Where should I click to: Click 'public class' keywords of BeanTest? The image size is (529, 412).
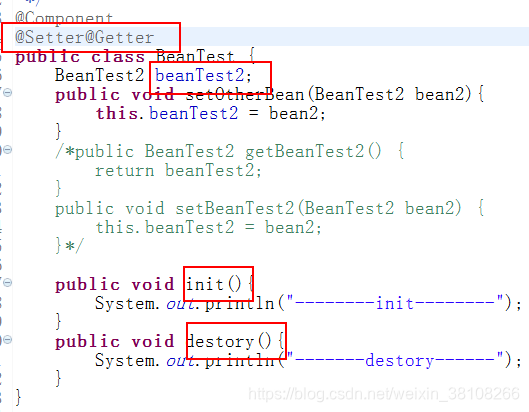tap(80, 56)
